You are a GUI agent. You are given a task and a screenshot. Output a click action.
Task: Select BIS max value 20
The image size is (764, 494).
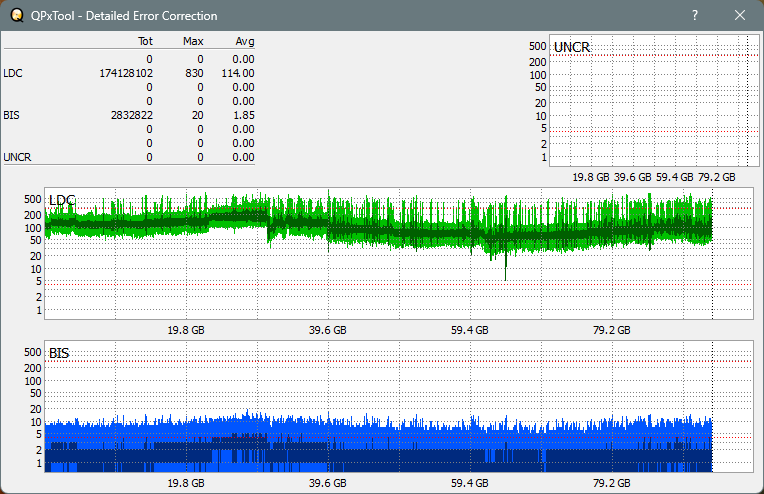[x=197, y=115]
